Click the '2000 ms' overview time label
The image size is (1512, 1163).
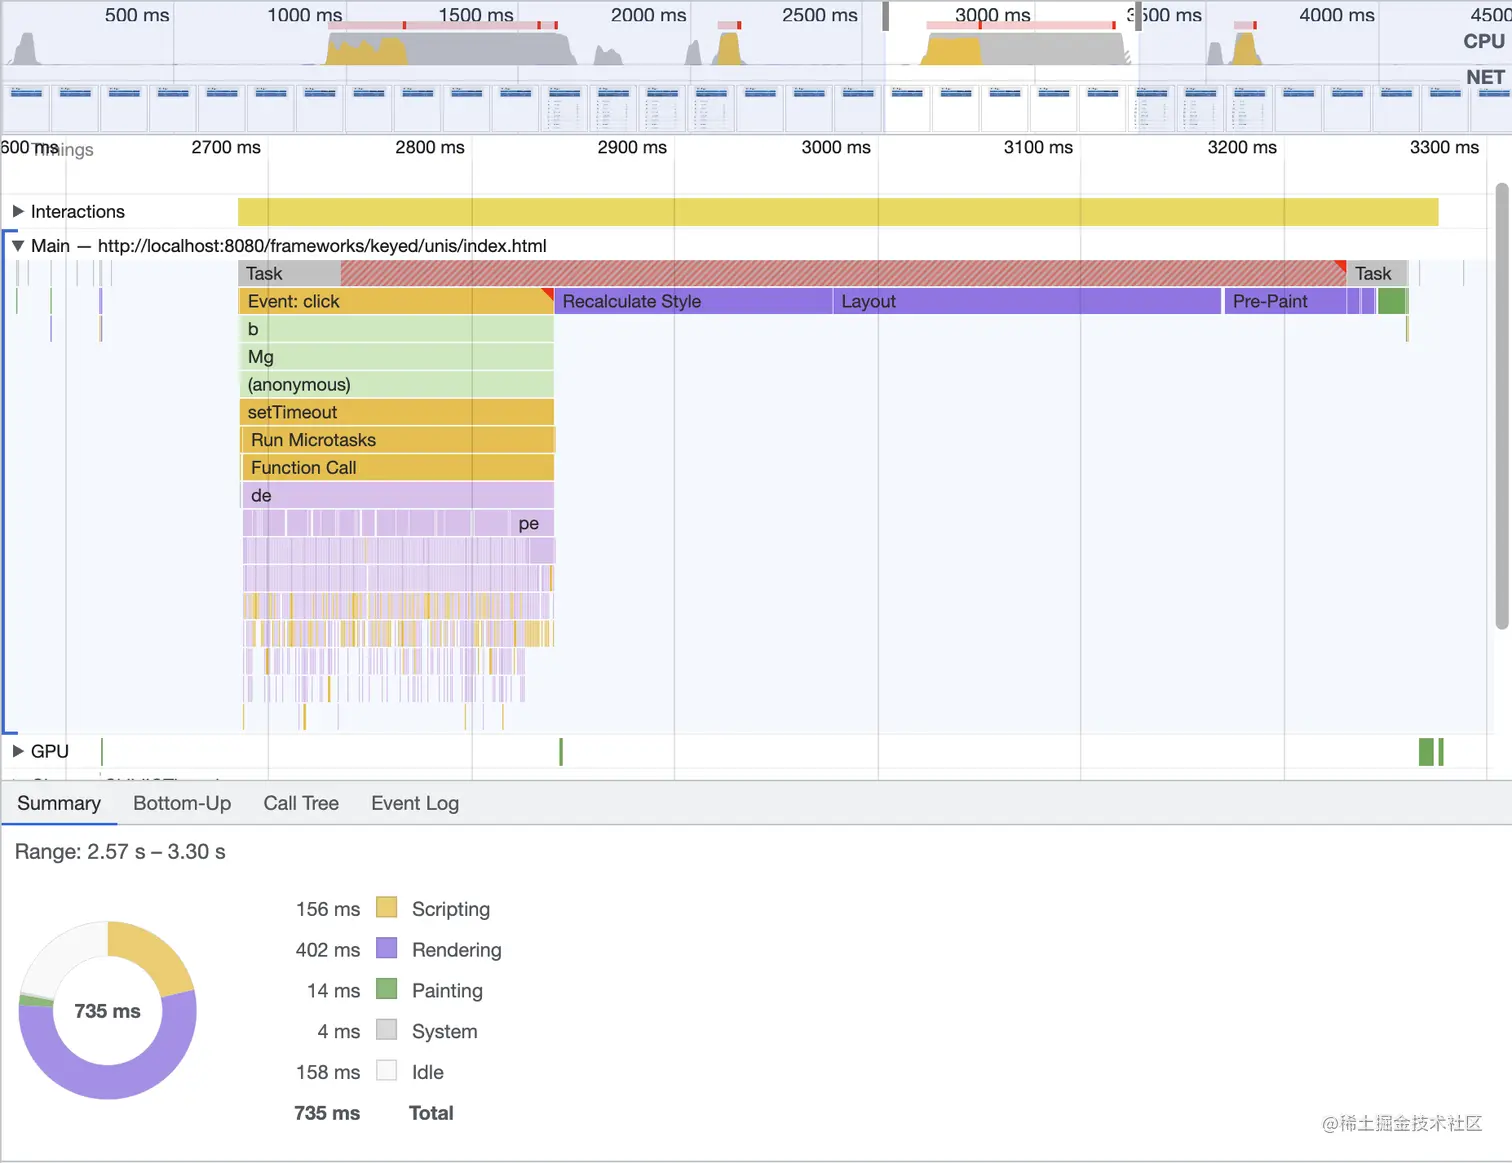(x=649, y=15)
